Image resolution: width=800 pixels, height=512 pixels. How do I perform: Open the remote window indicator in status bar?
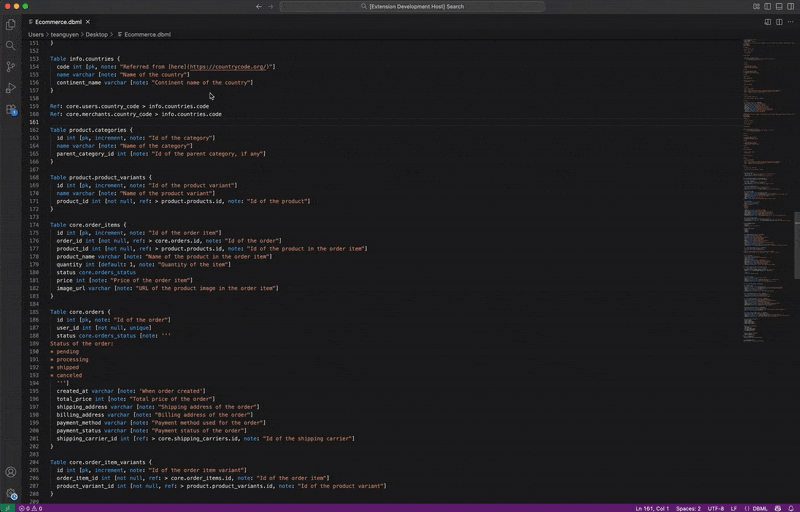pyautogui.click(x=7, y=508)
